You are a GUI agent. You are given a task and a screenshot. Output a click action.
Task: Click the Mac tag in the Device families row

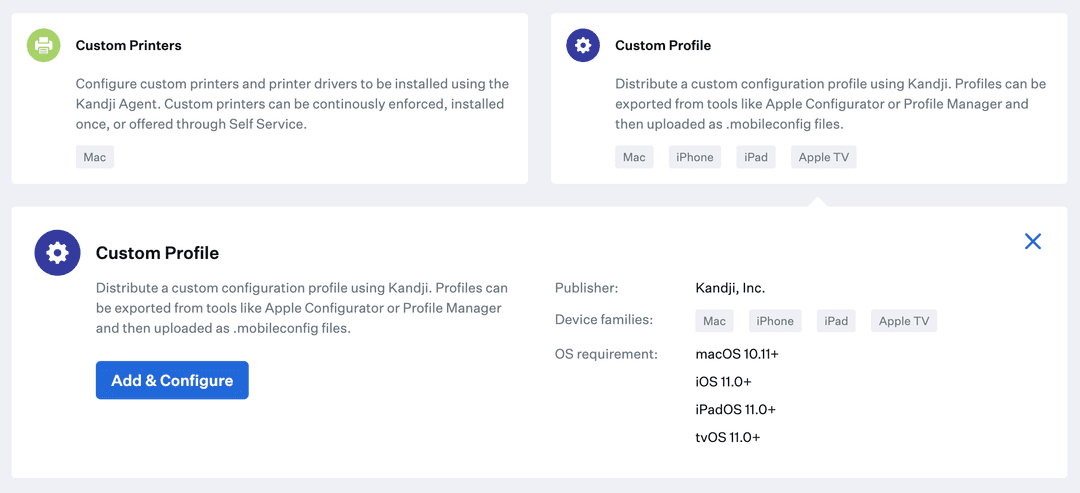click(x=715, y=321)
